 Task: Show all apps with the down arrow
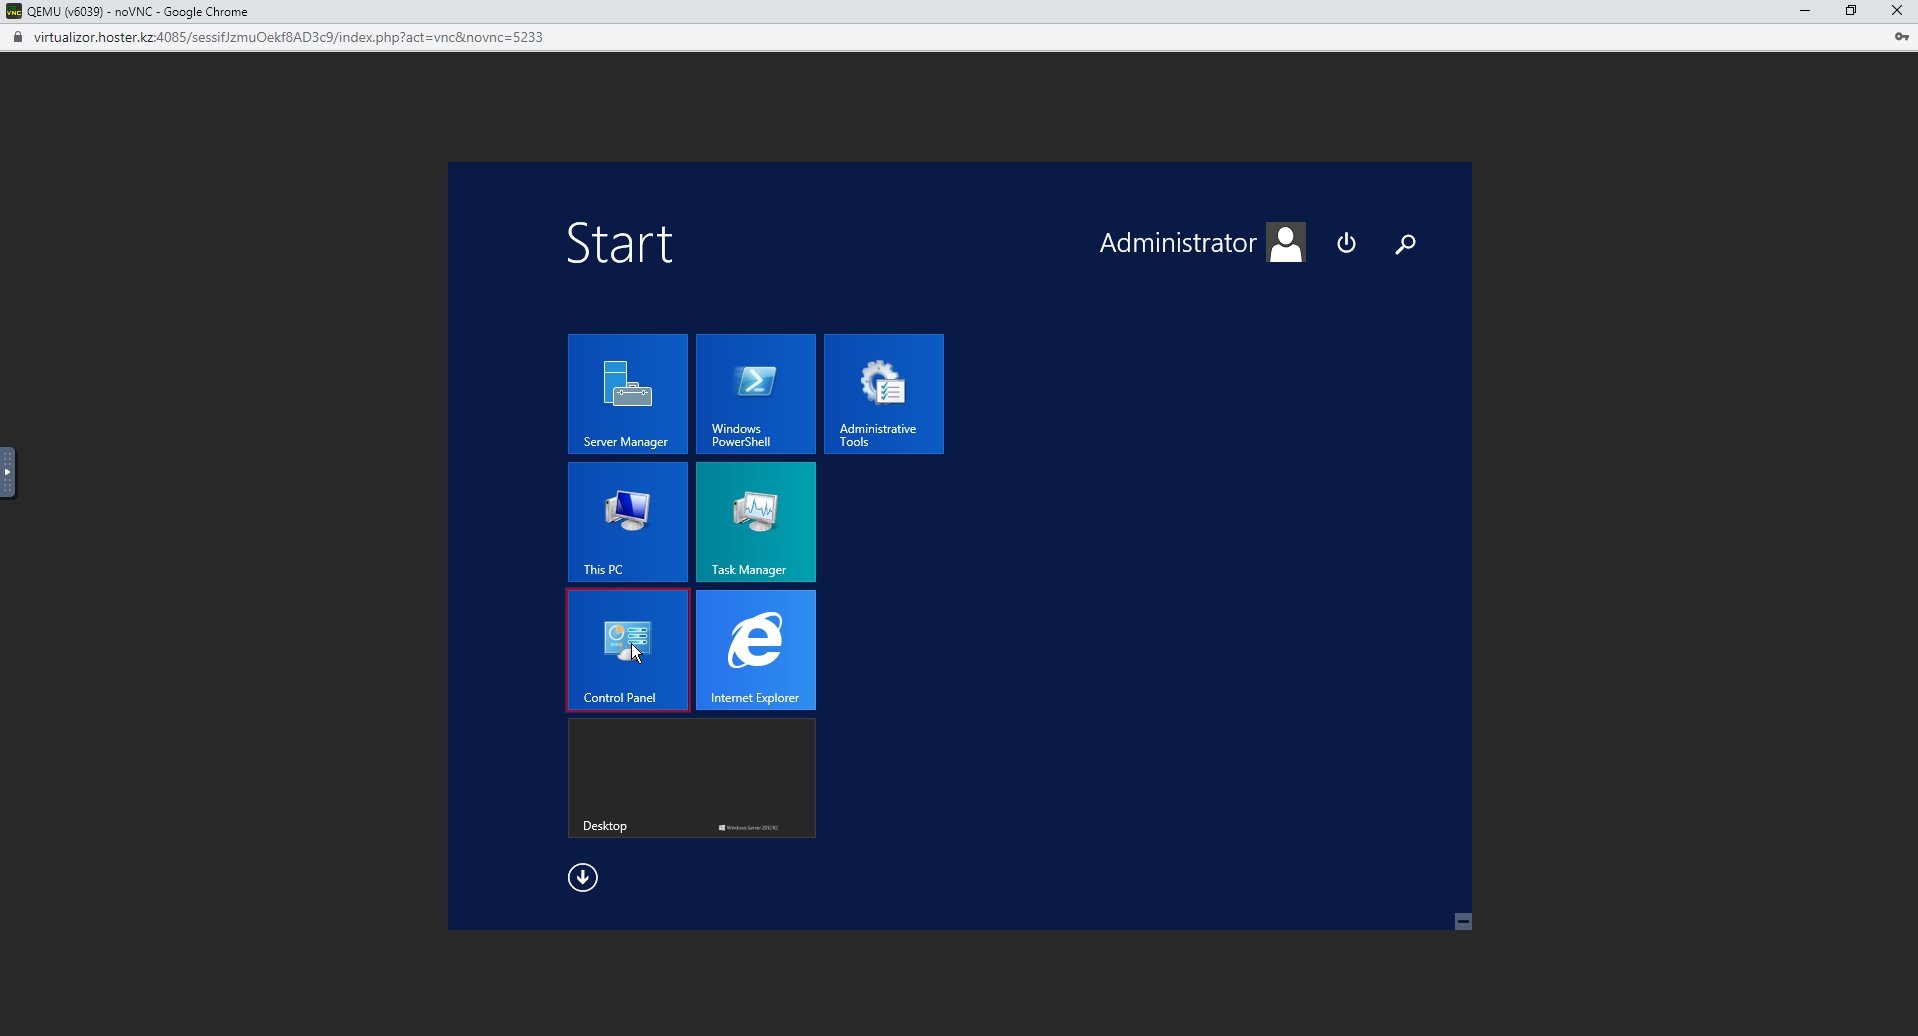point(583,878)
